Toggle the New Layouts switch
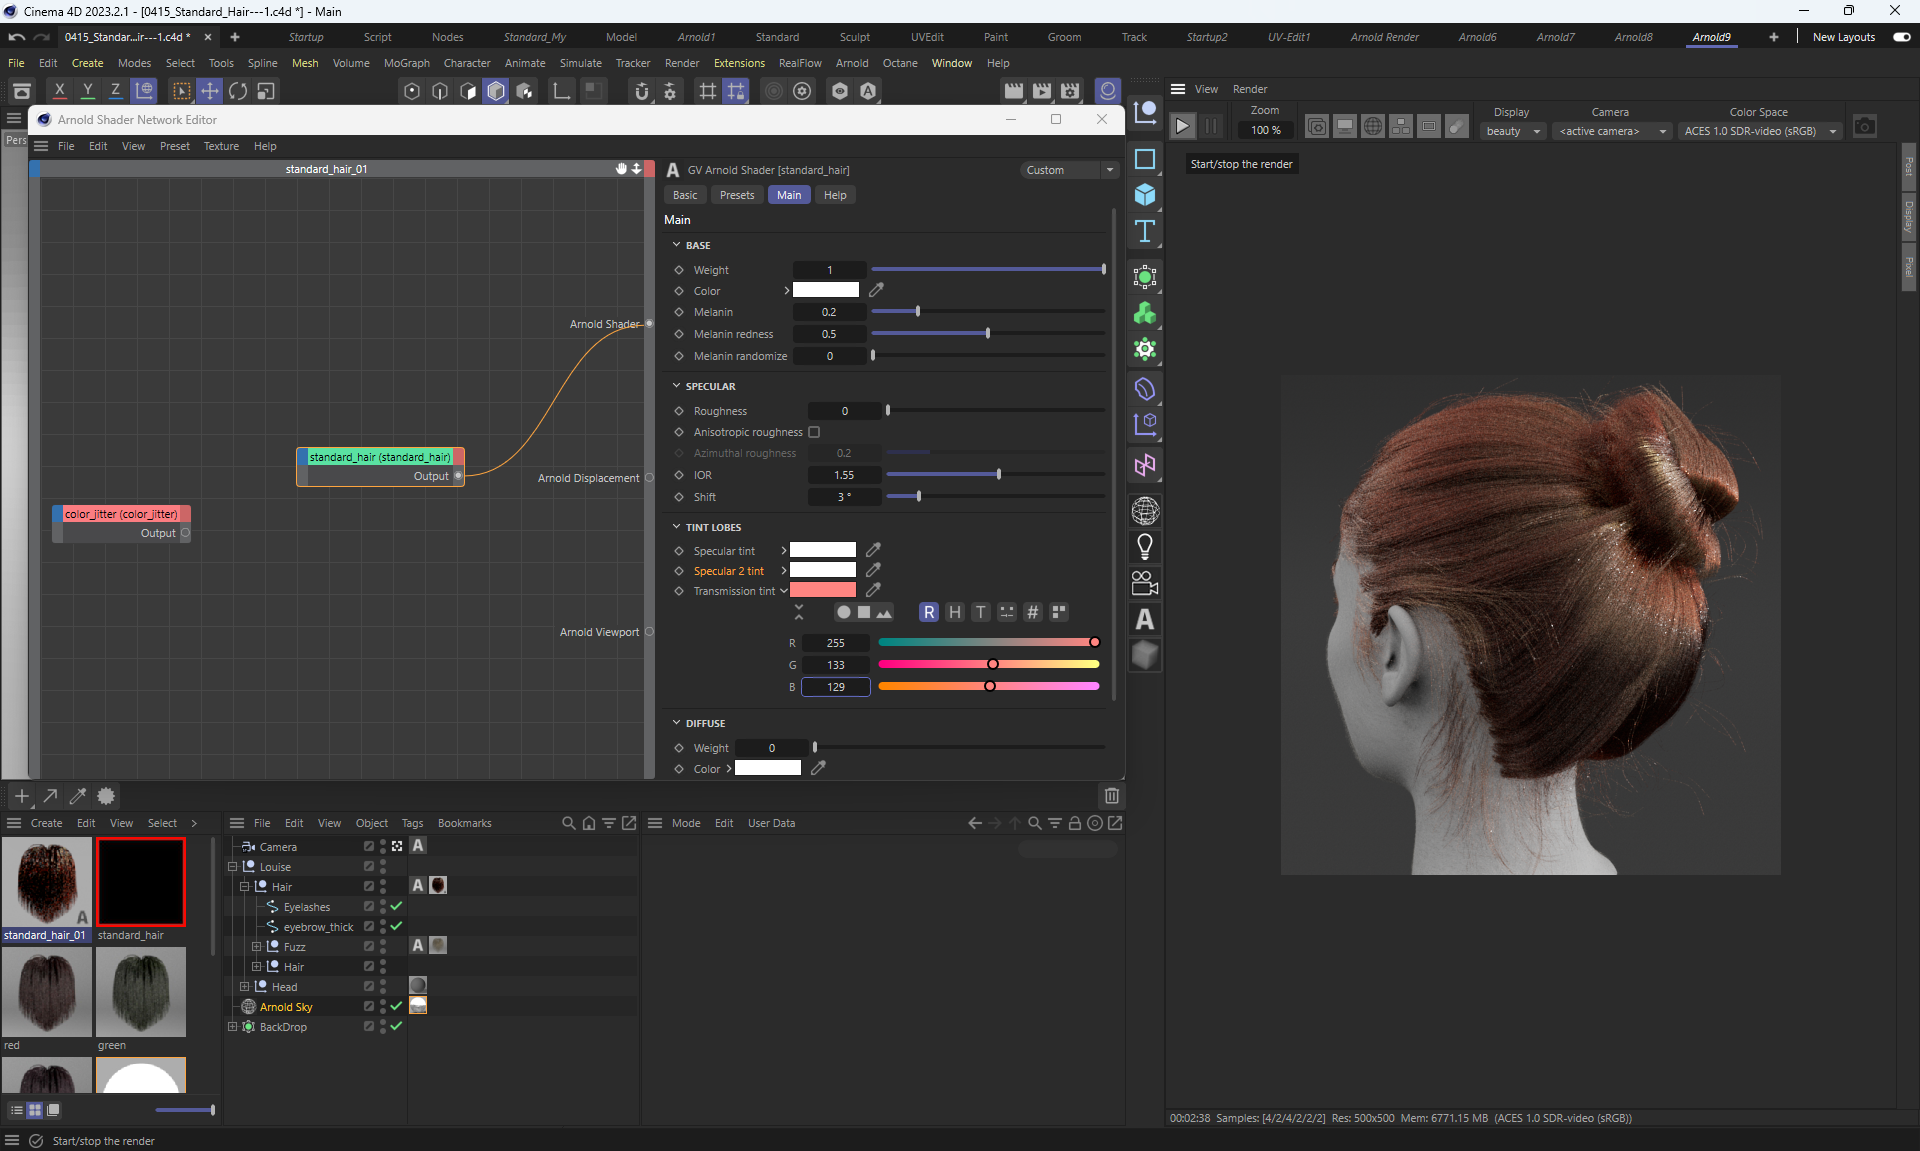Screen dimensions: 1920x1151 pyautogui.click(x=1901, y=37)
